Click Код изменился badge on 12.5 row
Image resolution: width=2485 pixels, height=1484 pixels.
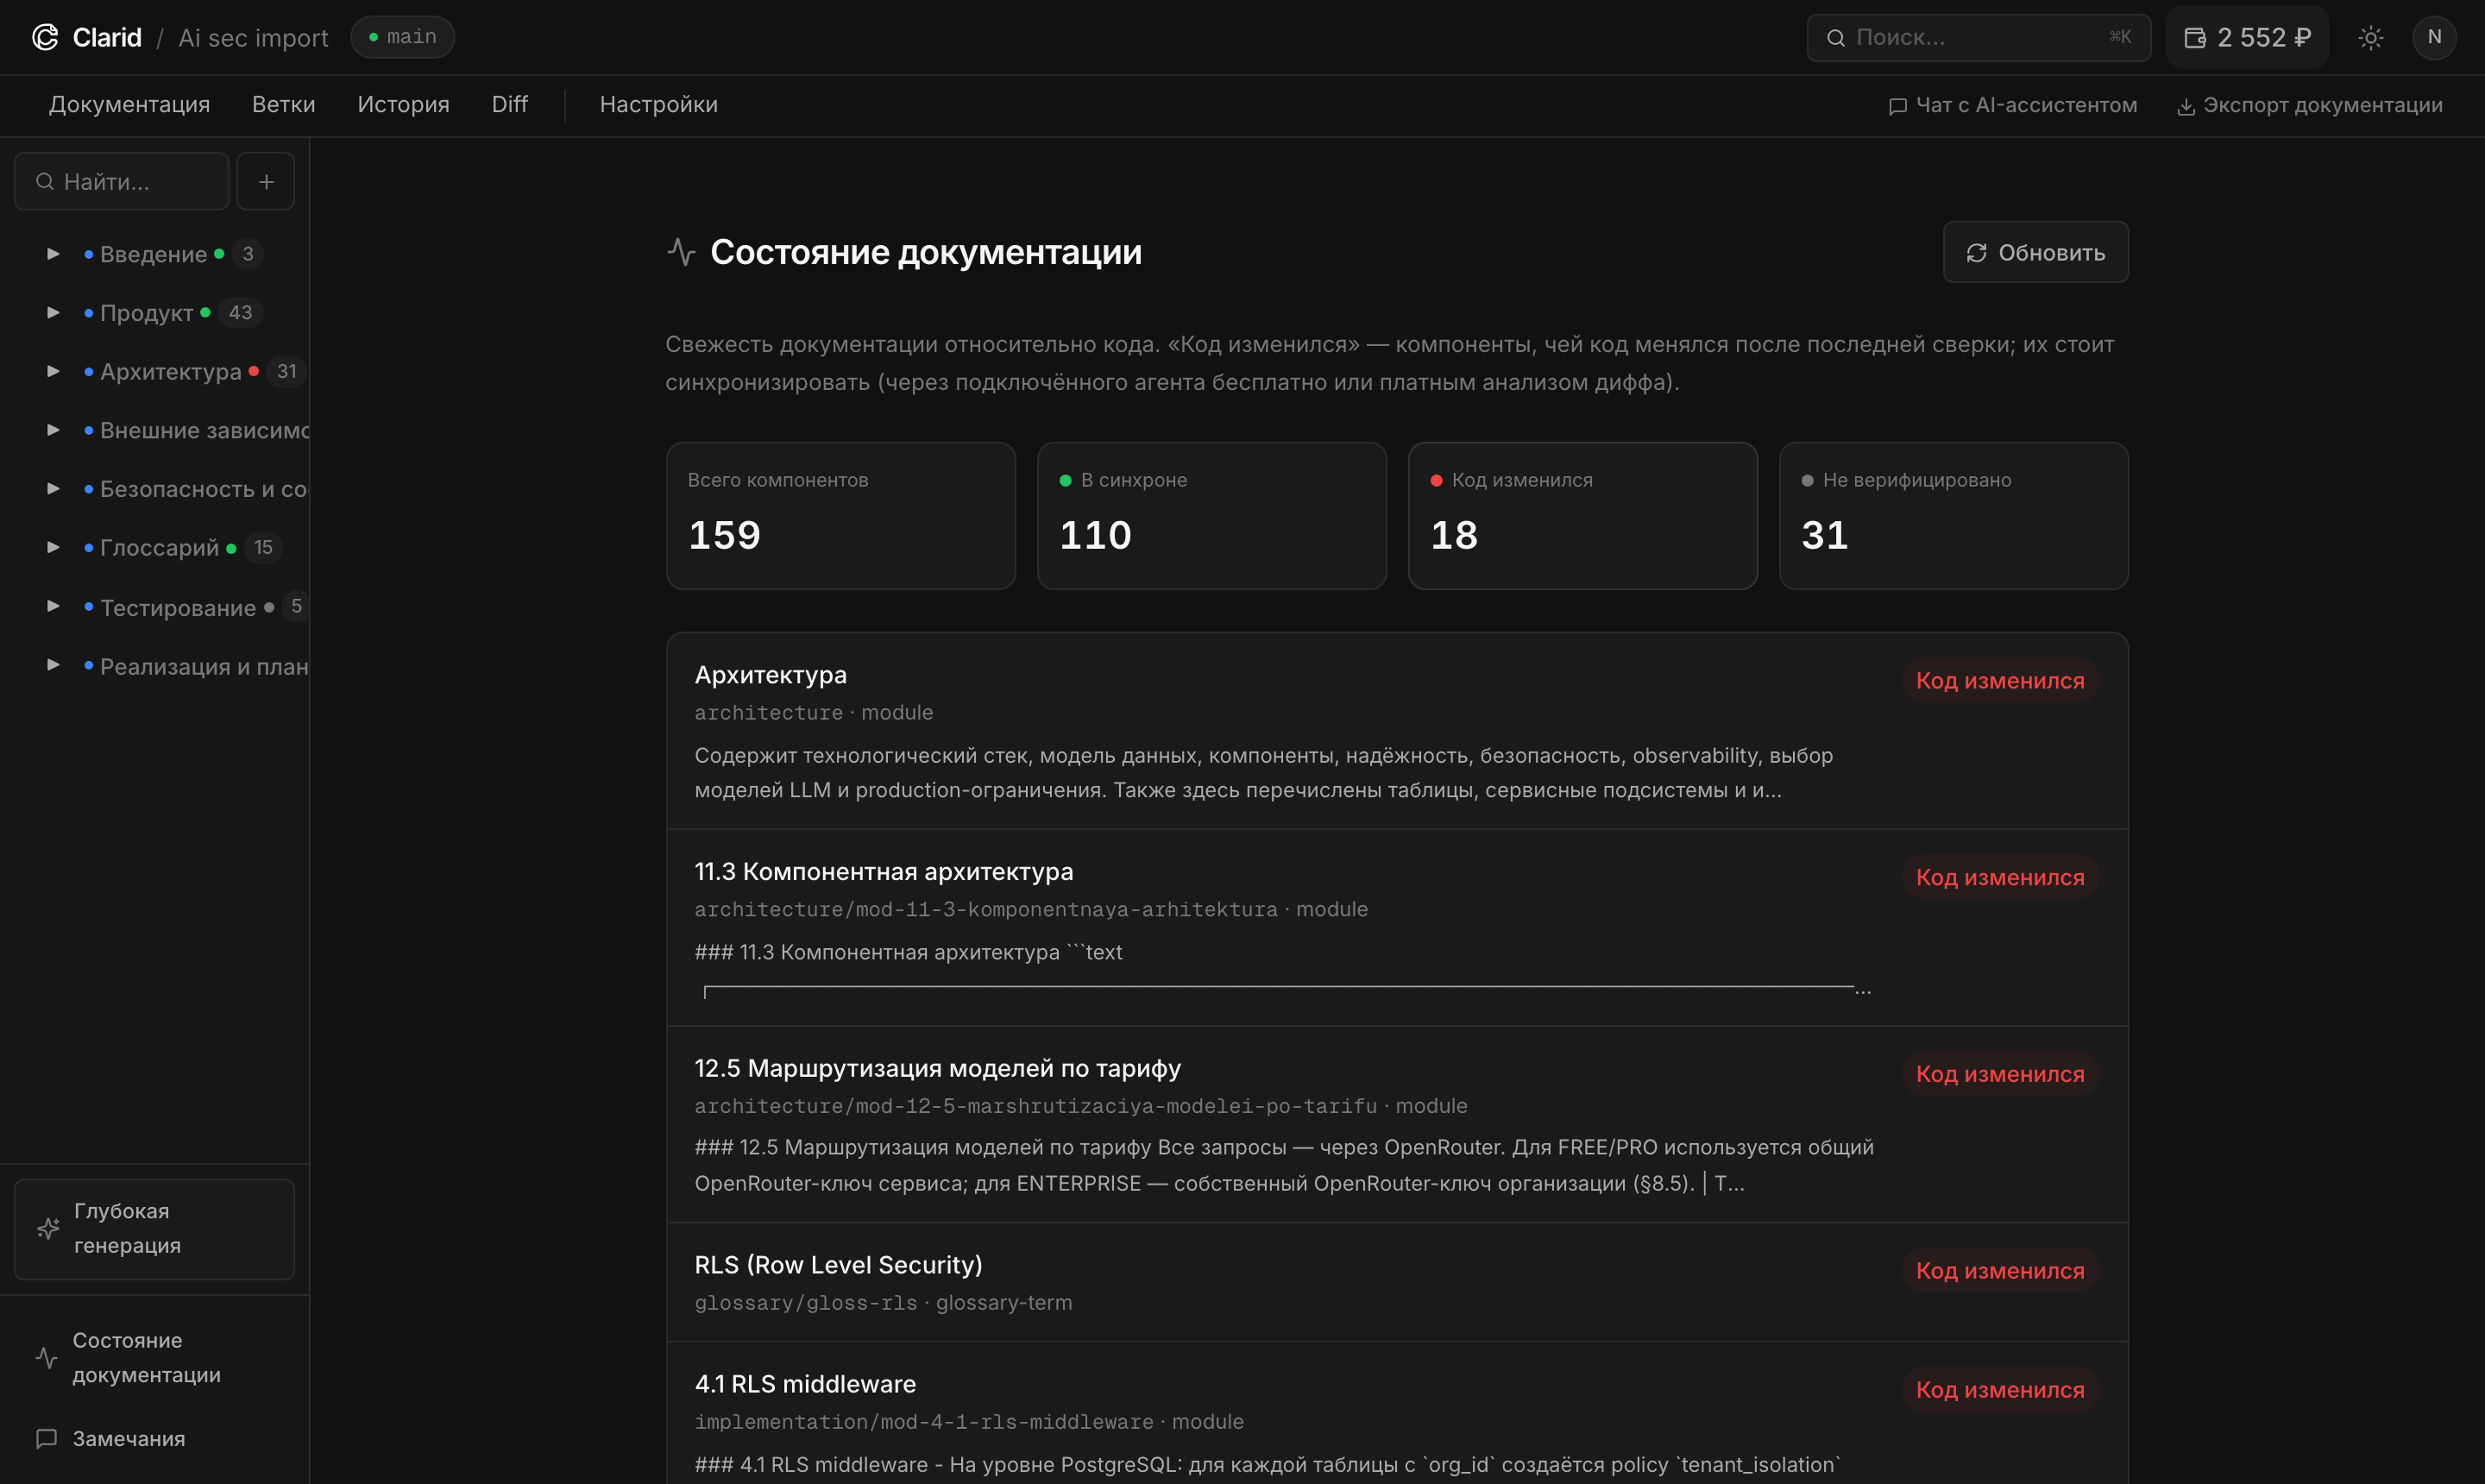(2000, 1074)
